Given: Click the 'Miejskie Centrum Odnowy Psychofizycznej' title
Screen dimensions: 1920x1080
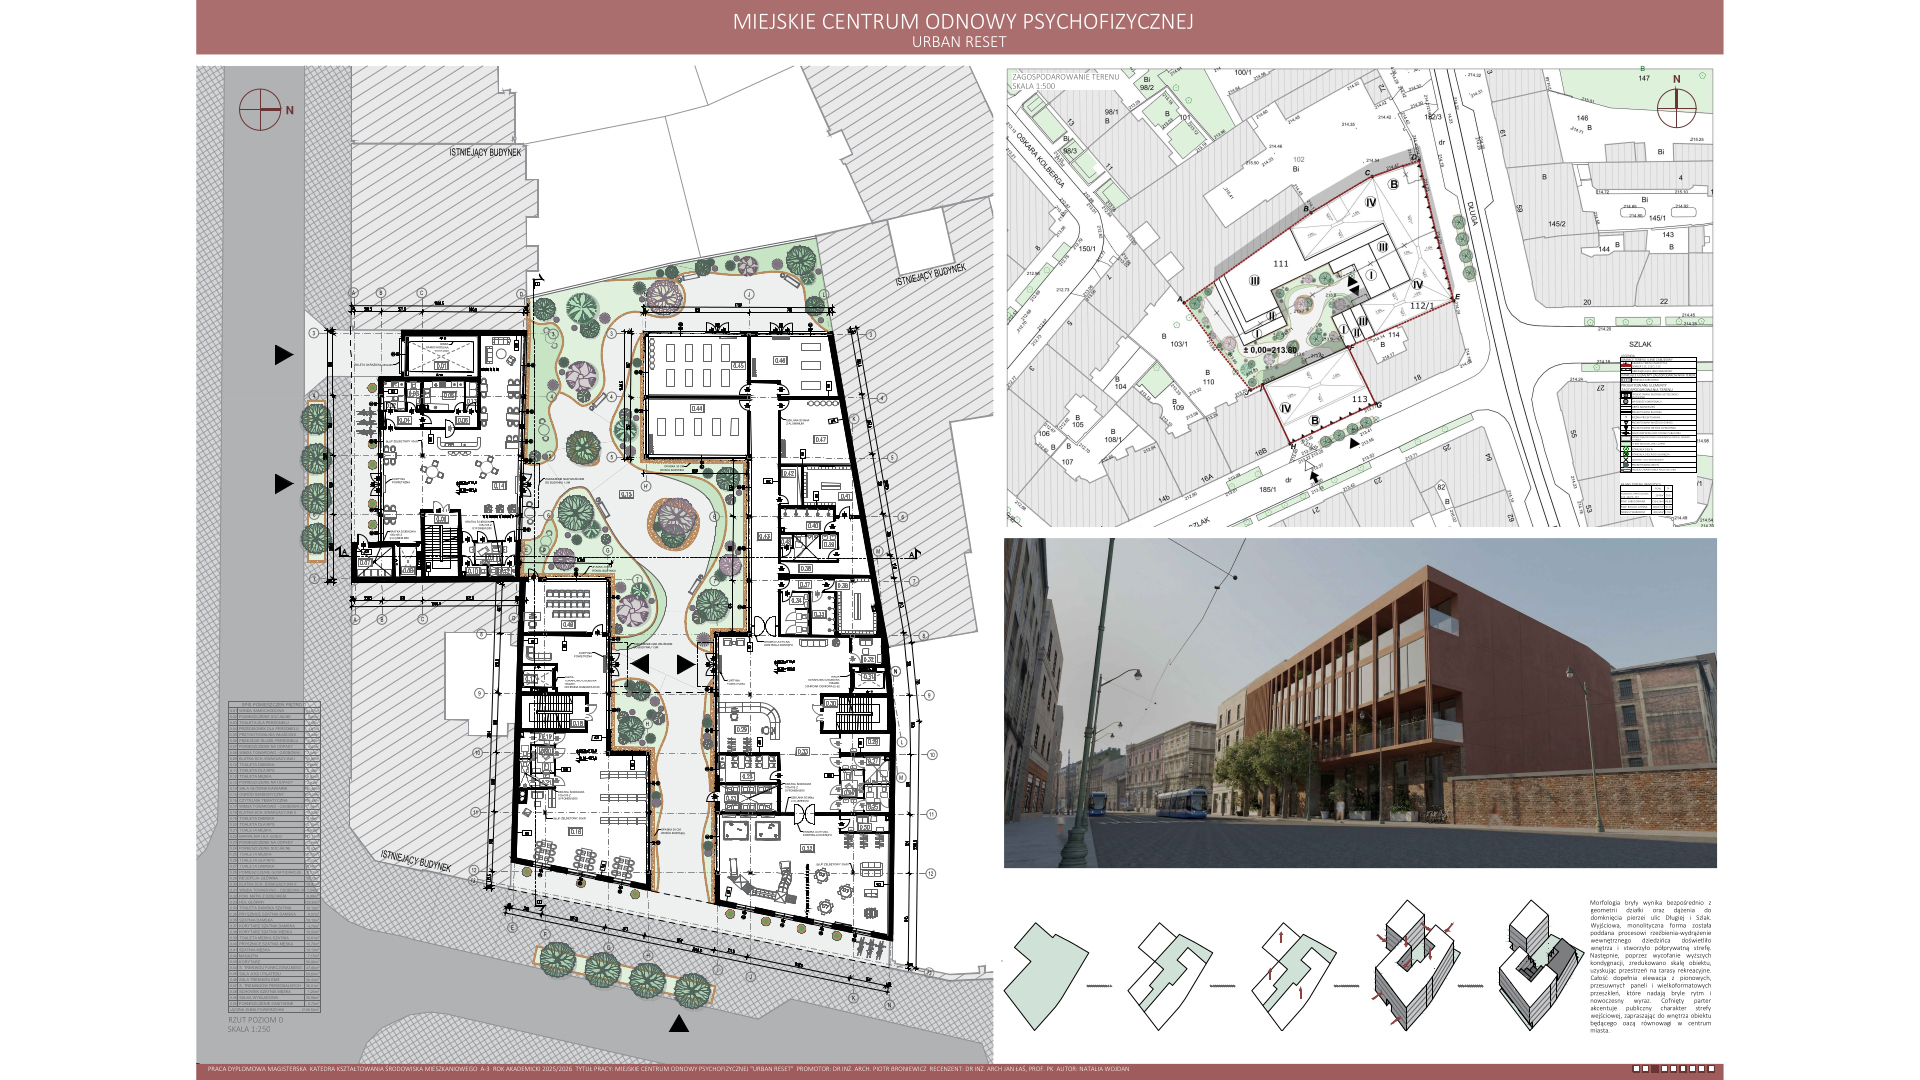Looking at the screenshot, I should [962, 21].
